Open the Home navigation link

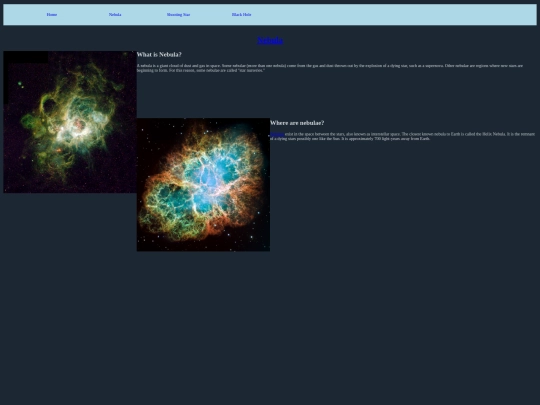52,14
